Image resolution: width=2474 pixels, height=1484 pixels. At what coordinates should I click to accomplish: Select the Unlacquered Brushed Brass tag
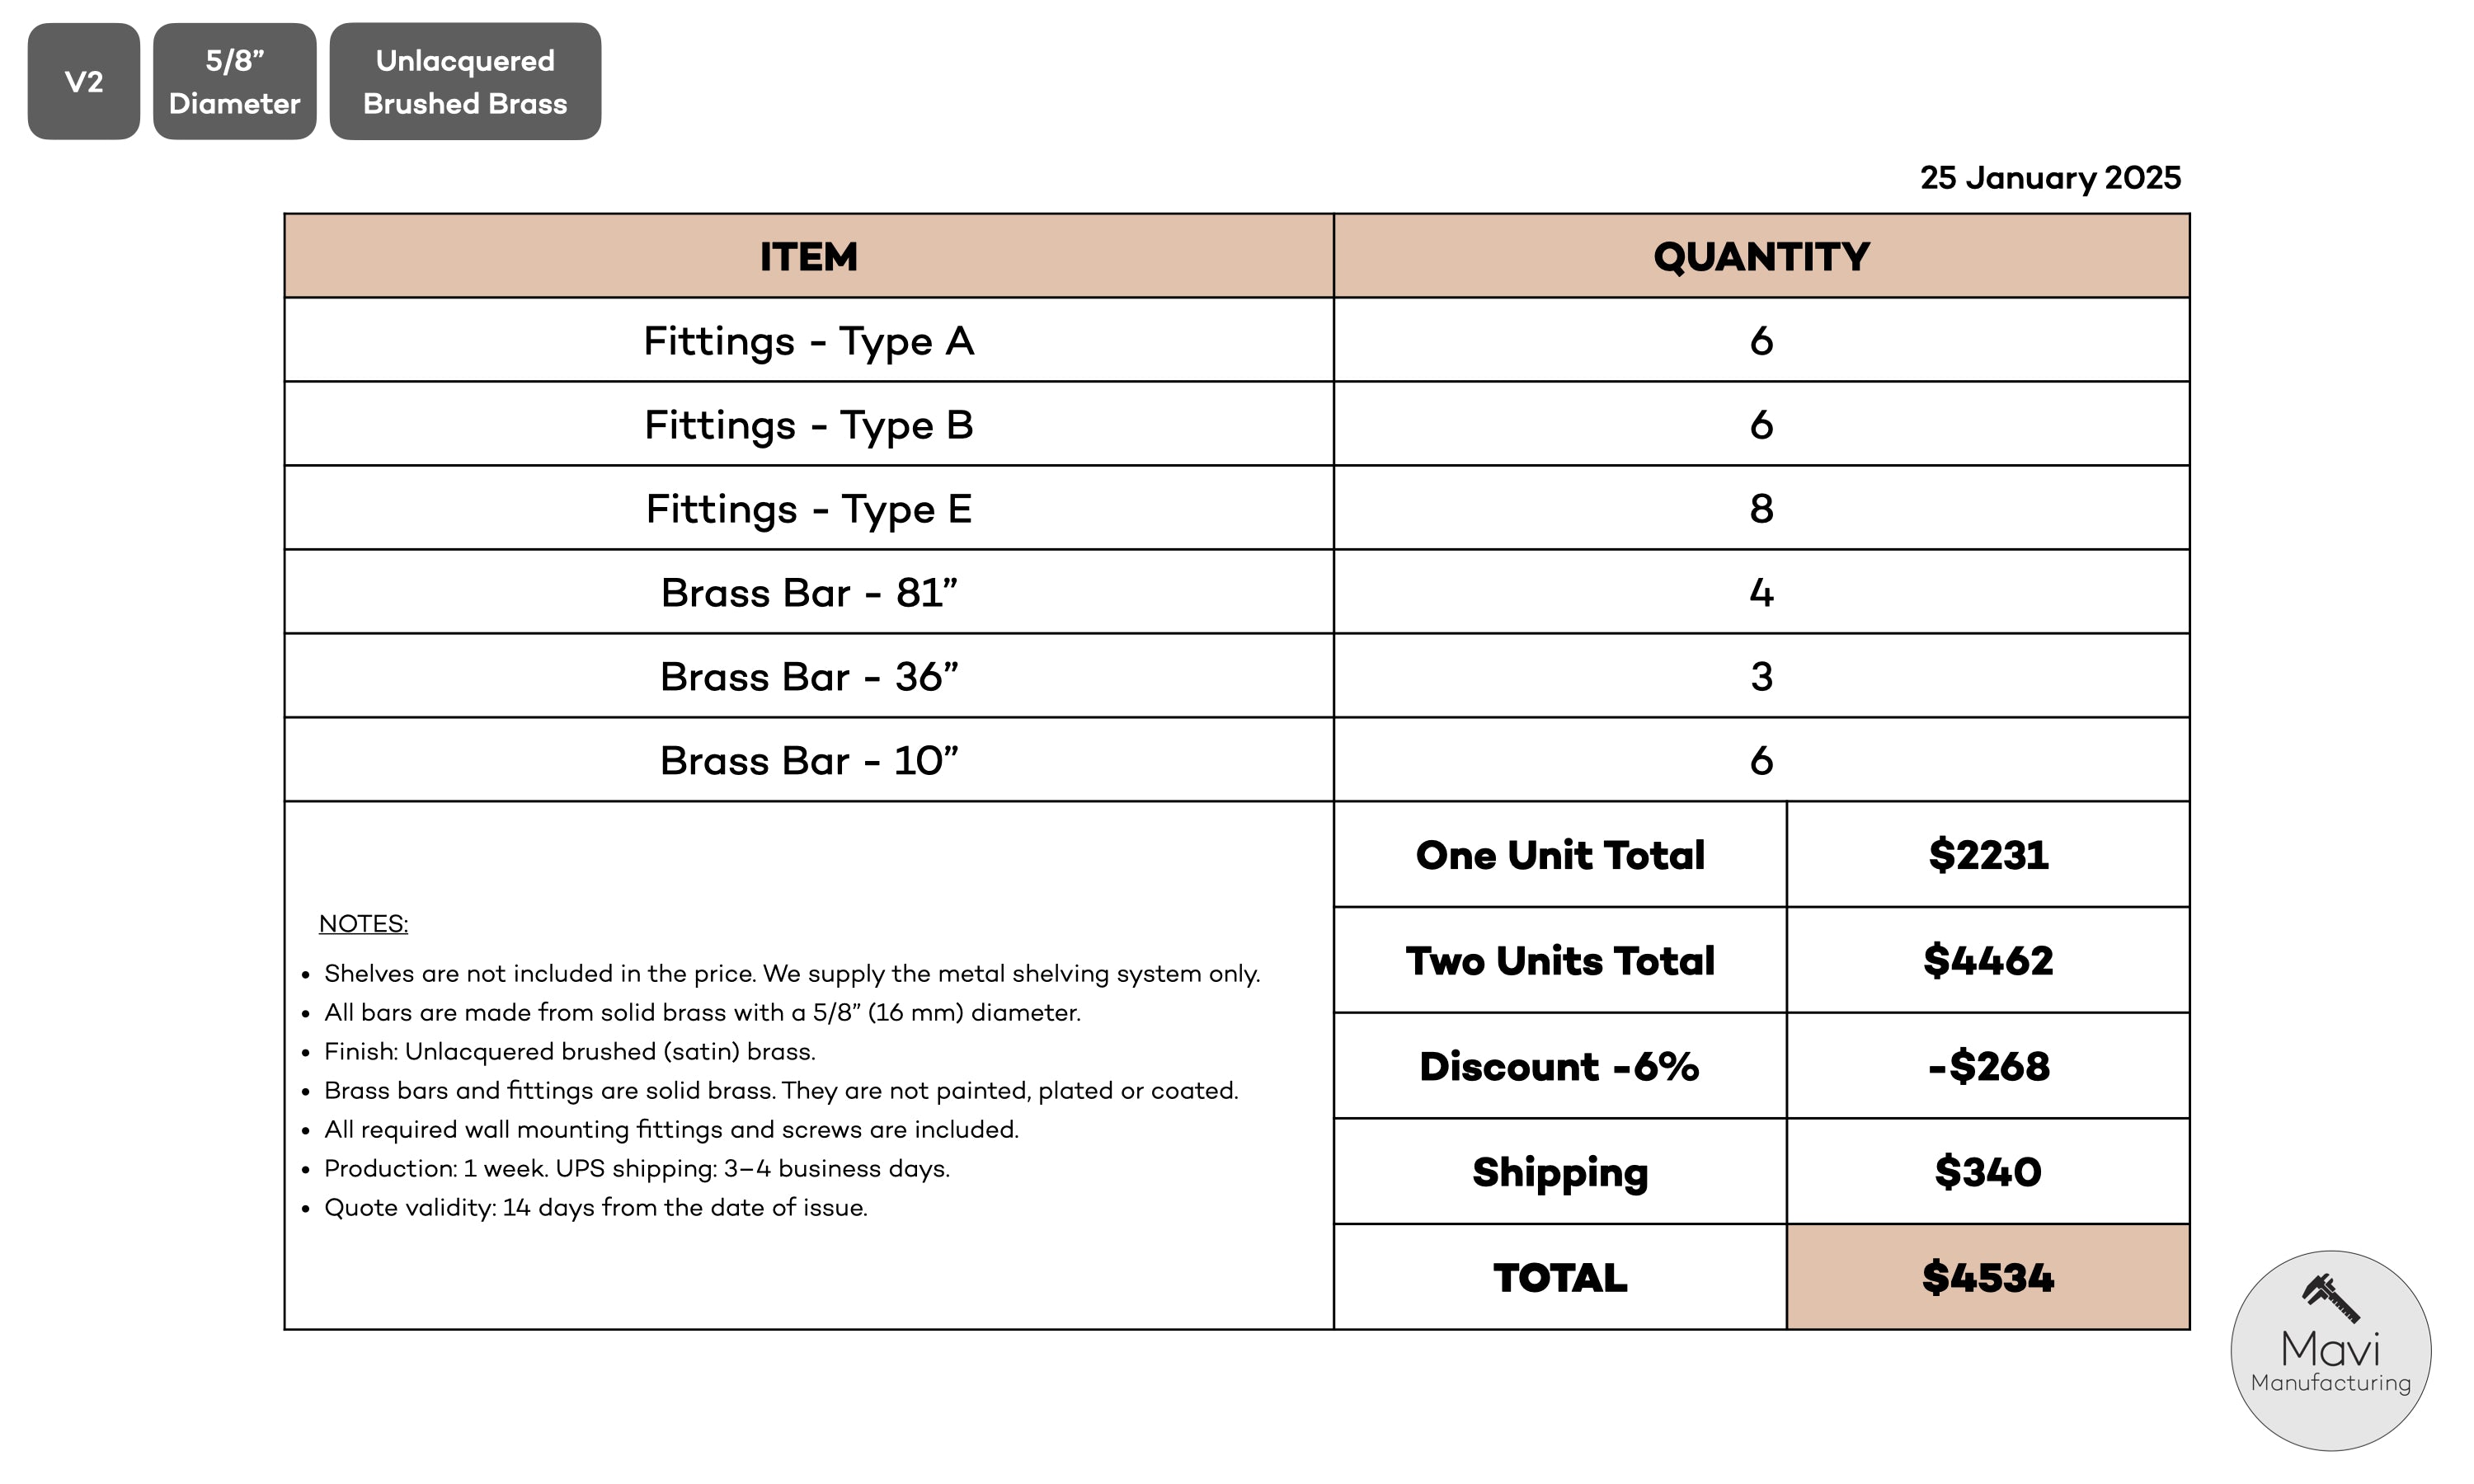pos(465,82)
